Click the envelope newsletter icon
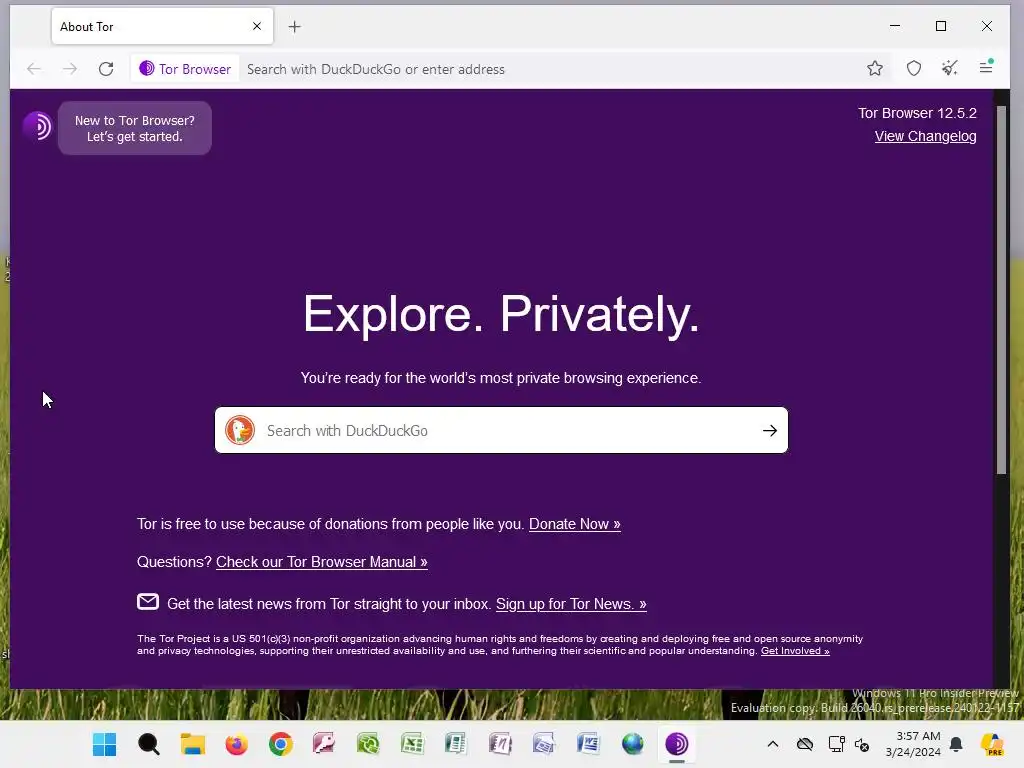1024x768 pixels. point(148,601)
